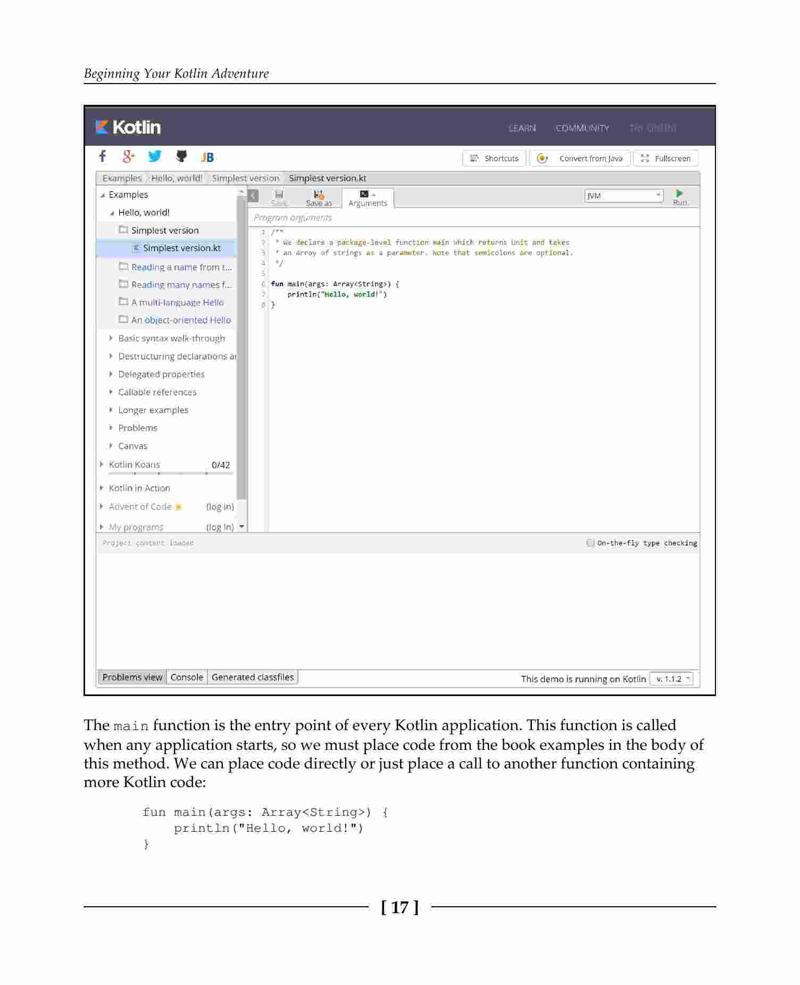The image size is (800, 985).
Task: Click Examples breadcrumb
Action: [122, 178]
